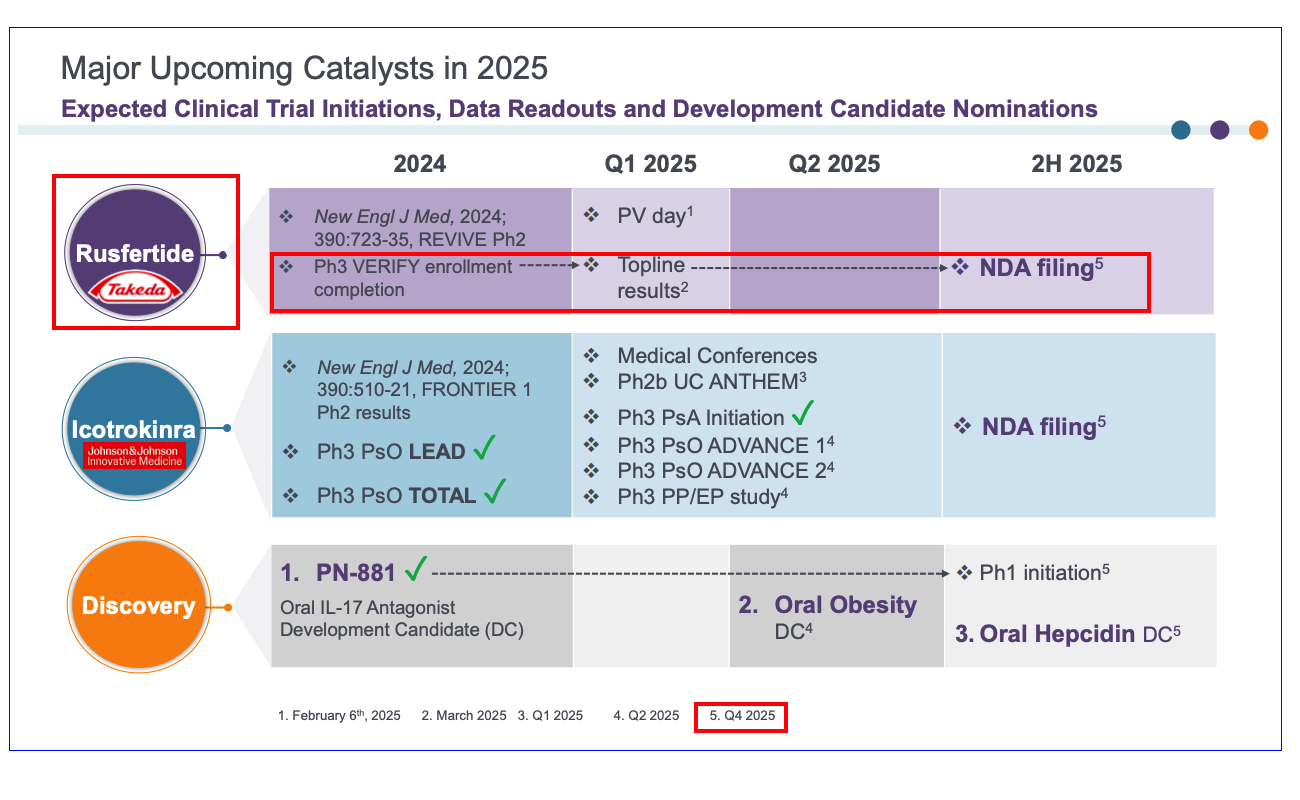Viewport: 1300px width, 800px height.
Task: Click the 2024 column header
Action: point(420,163)
